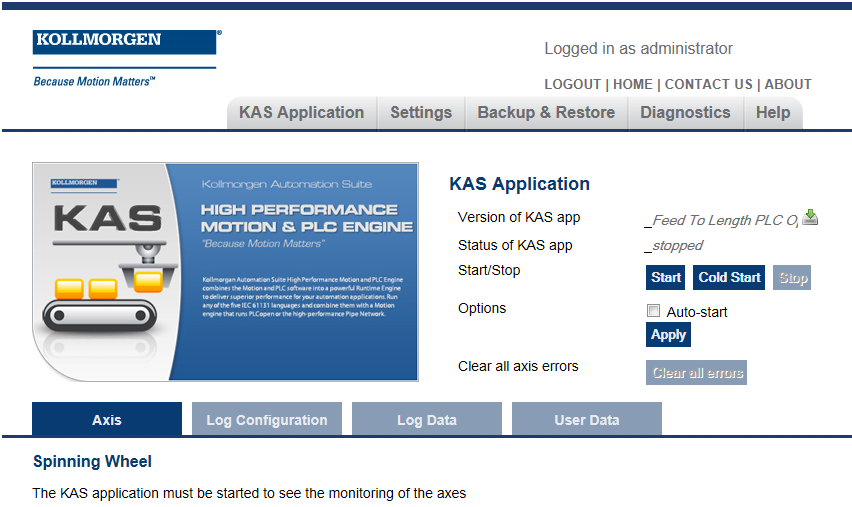Click the Feed To Length PLC version text
This screenshot has height=507, width=852.
point(722,220)
